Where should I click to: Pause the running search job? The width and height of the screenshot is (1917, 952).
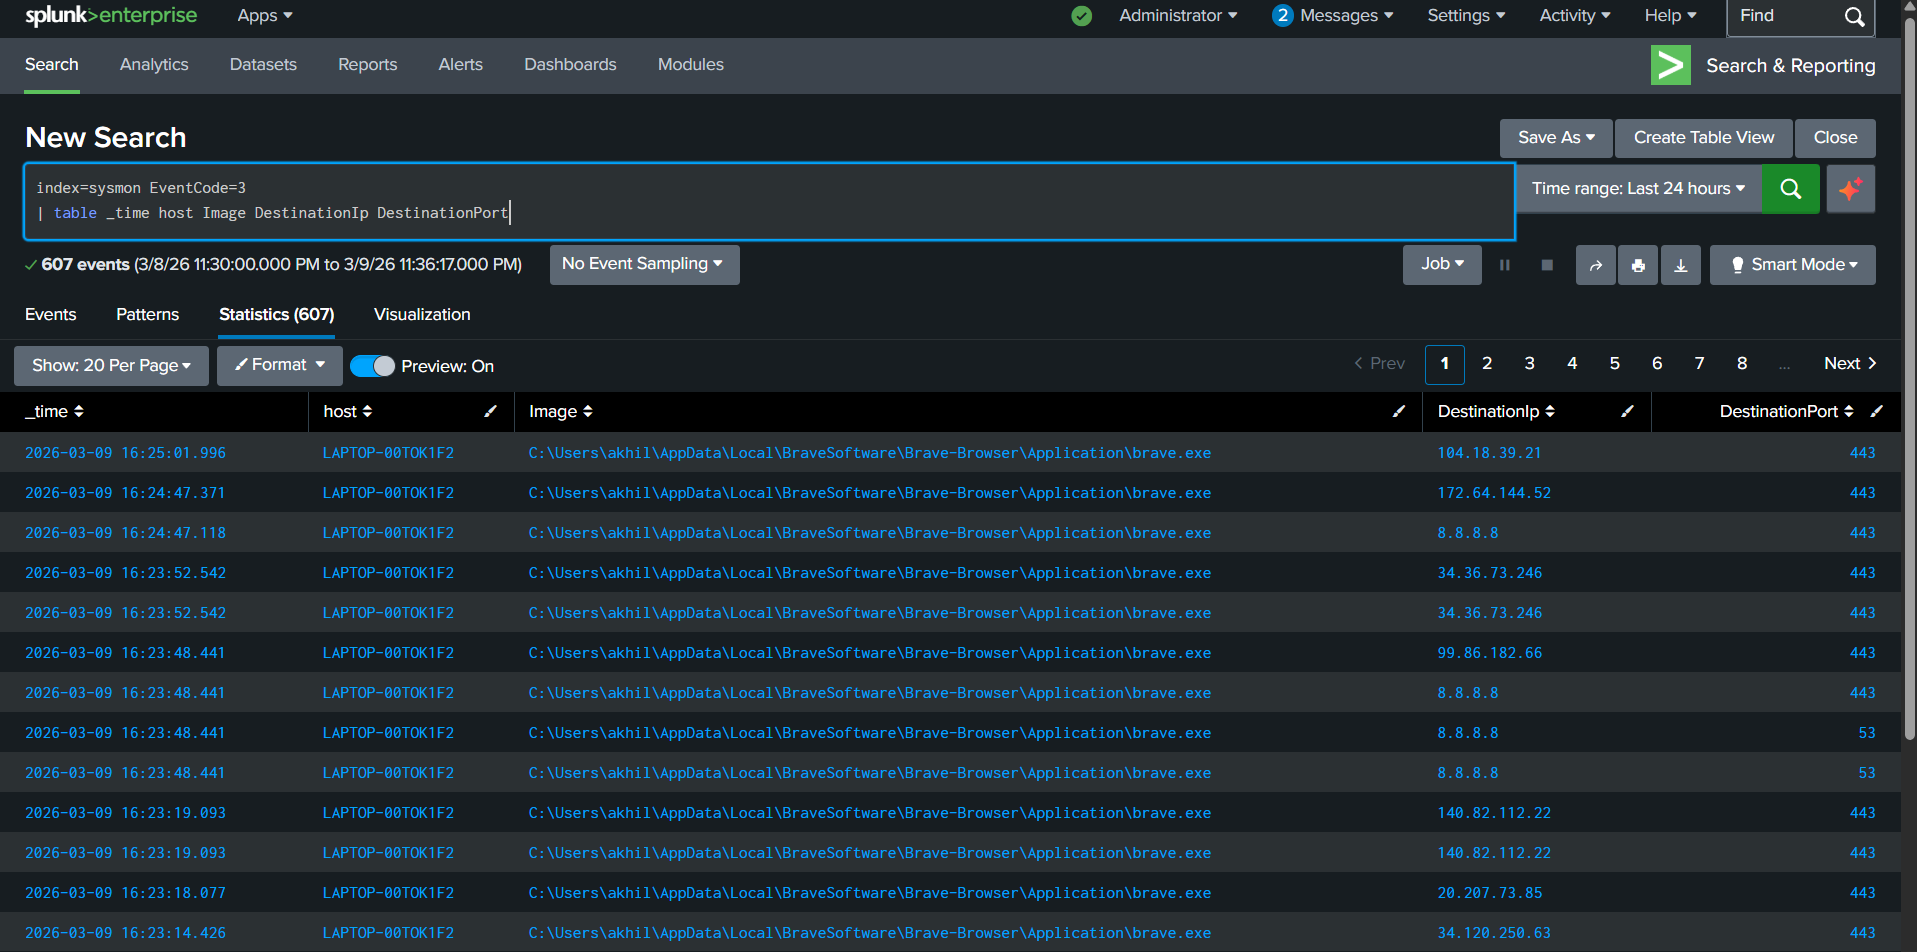1504,264
